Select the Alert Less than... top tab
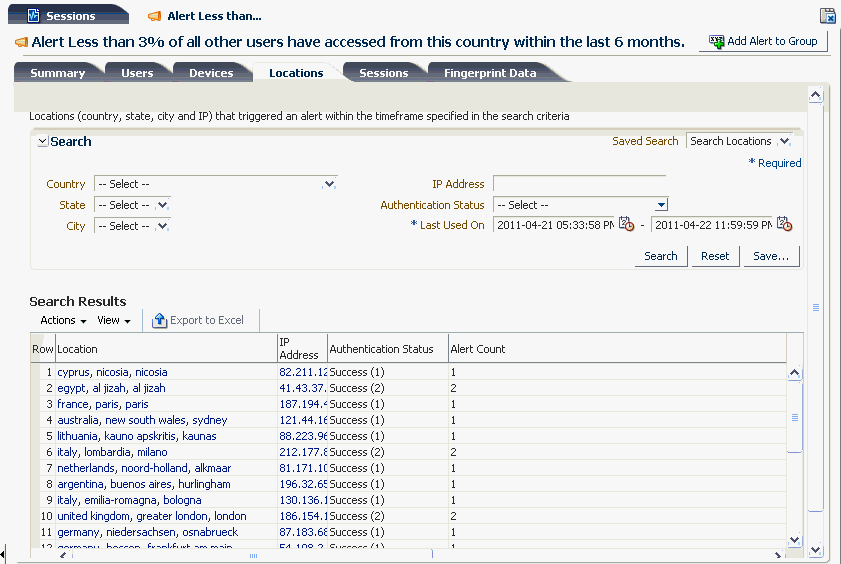Viewport: 841px width, 564px height. coord(205,16)
